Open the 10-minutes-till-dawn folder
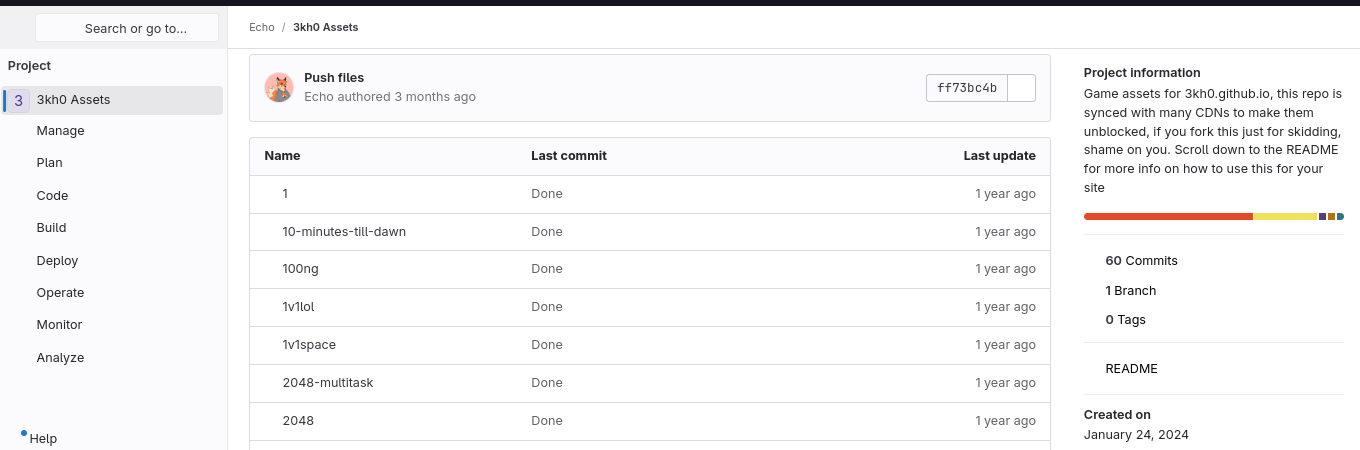The image size is (1360, 450). (x=344, y=232)
